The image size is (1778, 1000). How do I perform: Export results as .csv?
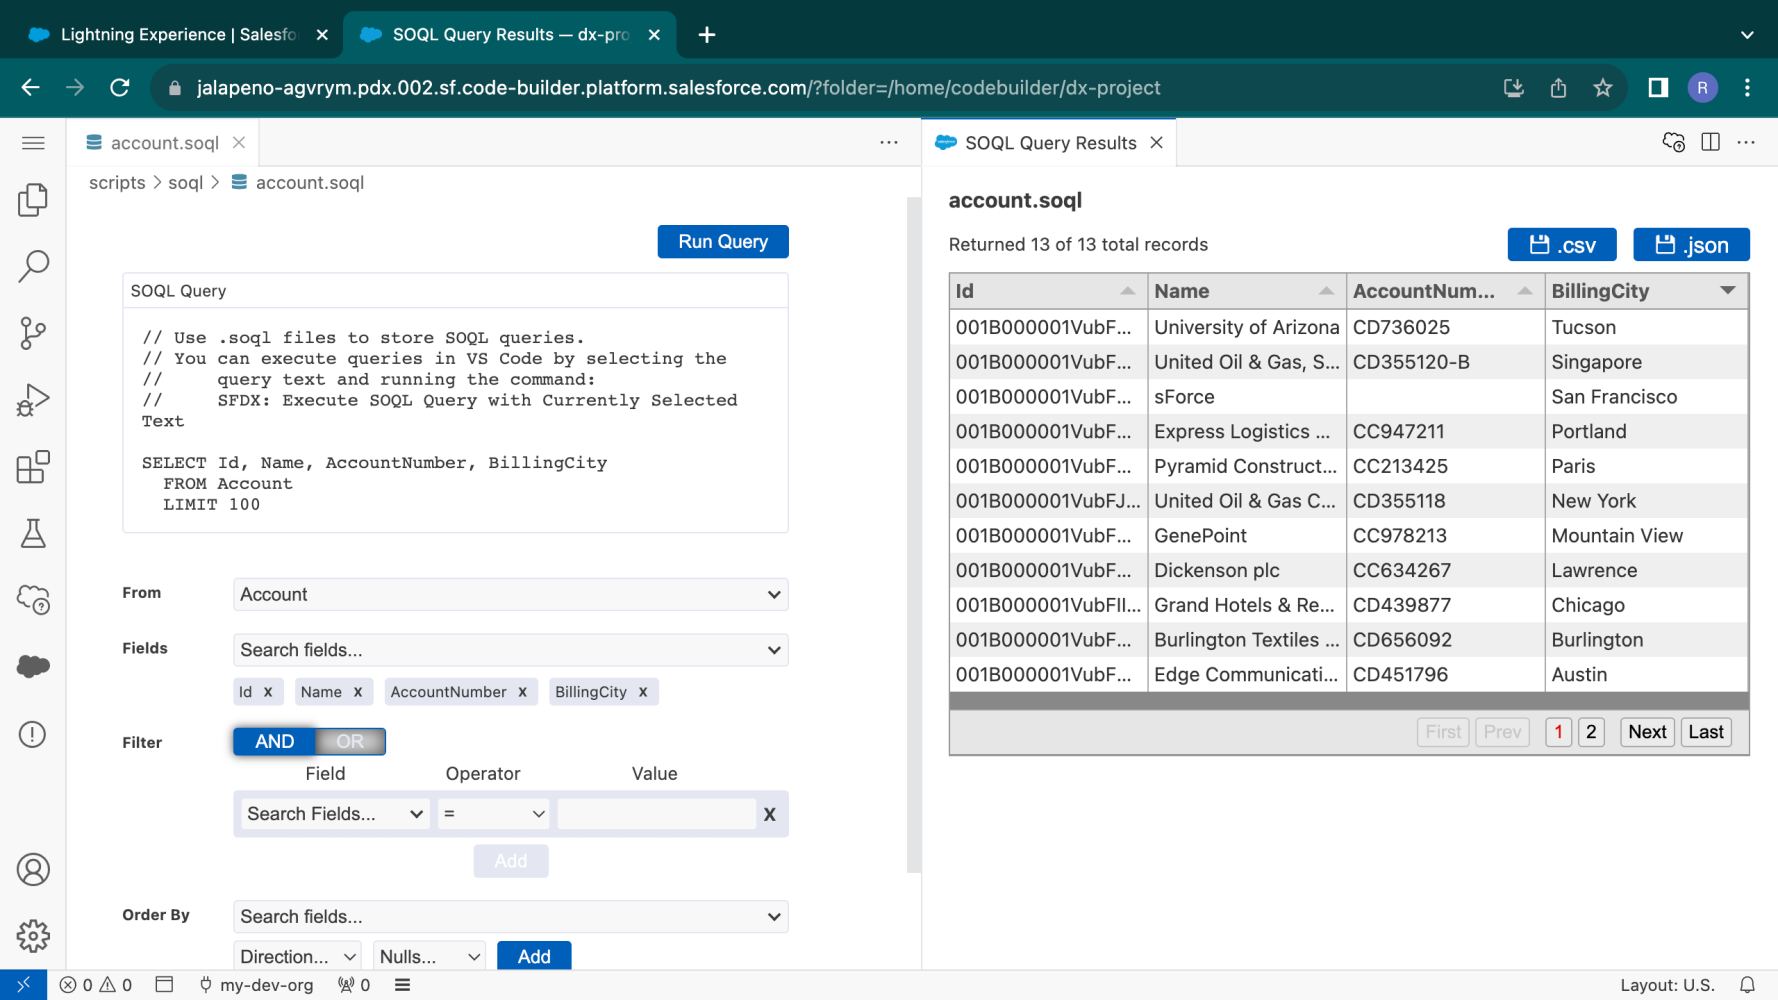[1562, 245]
